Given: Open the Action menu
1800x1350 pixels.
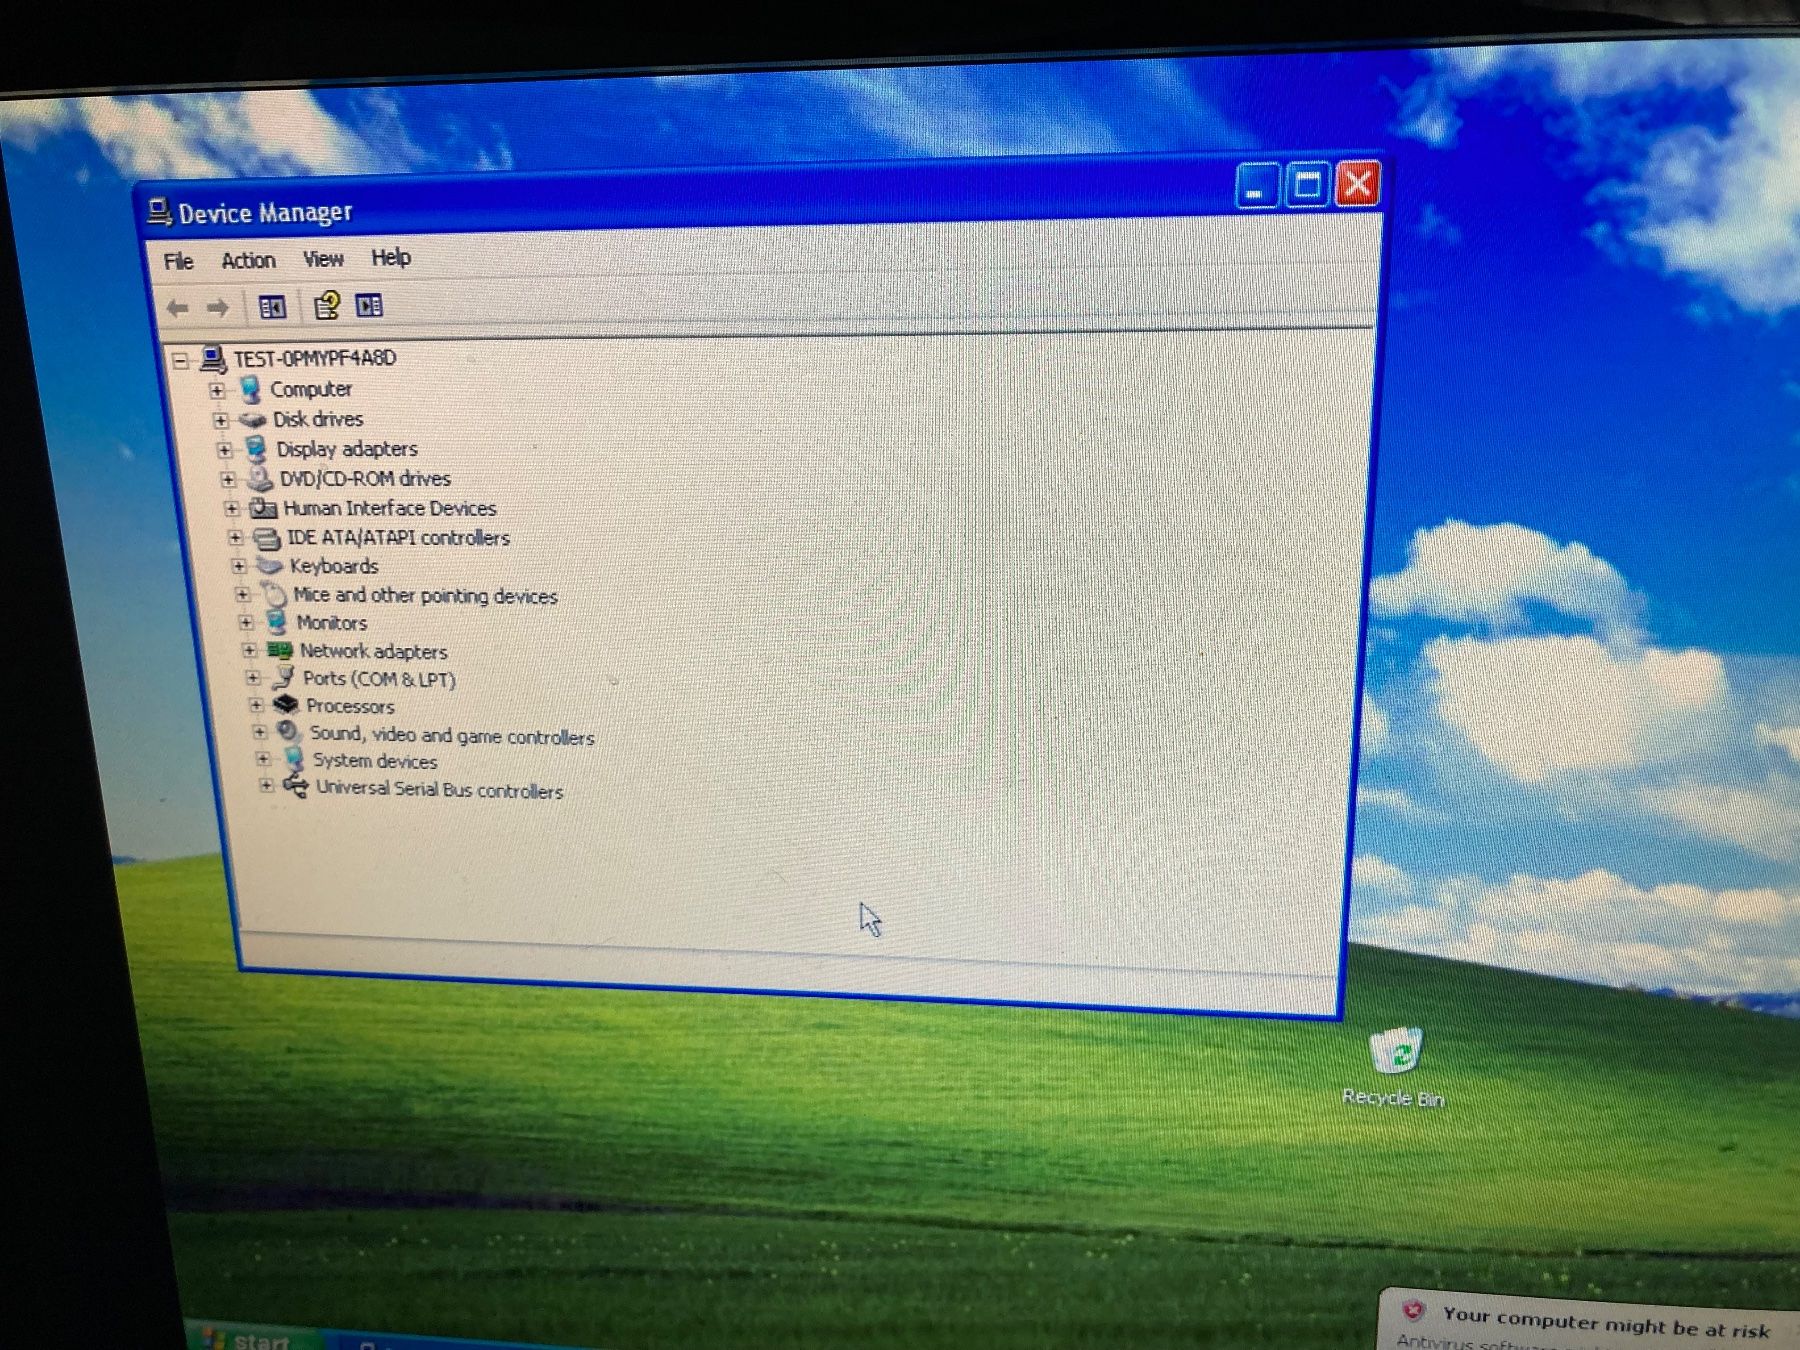Looking at the screenshot, I should click(x=248, y=260).
